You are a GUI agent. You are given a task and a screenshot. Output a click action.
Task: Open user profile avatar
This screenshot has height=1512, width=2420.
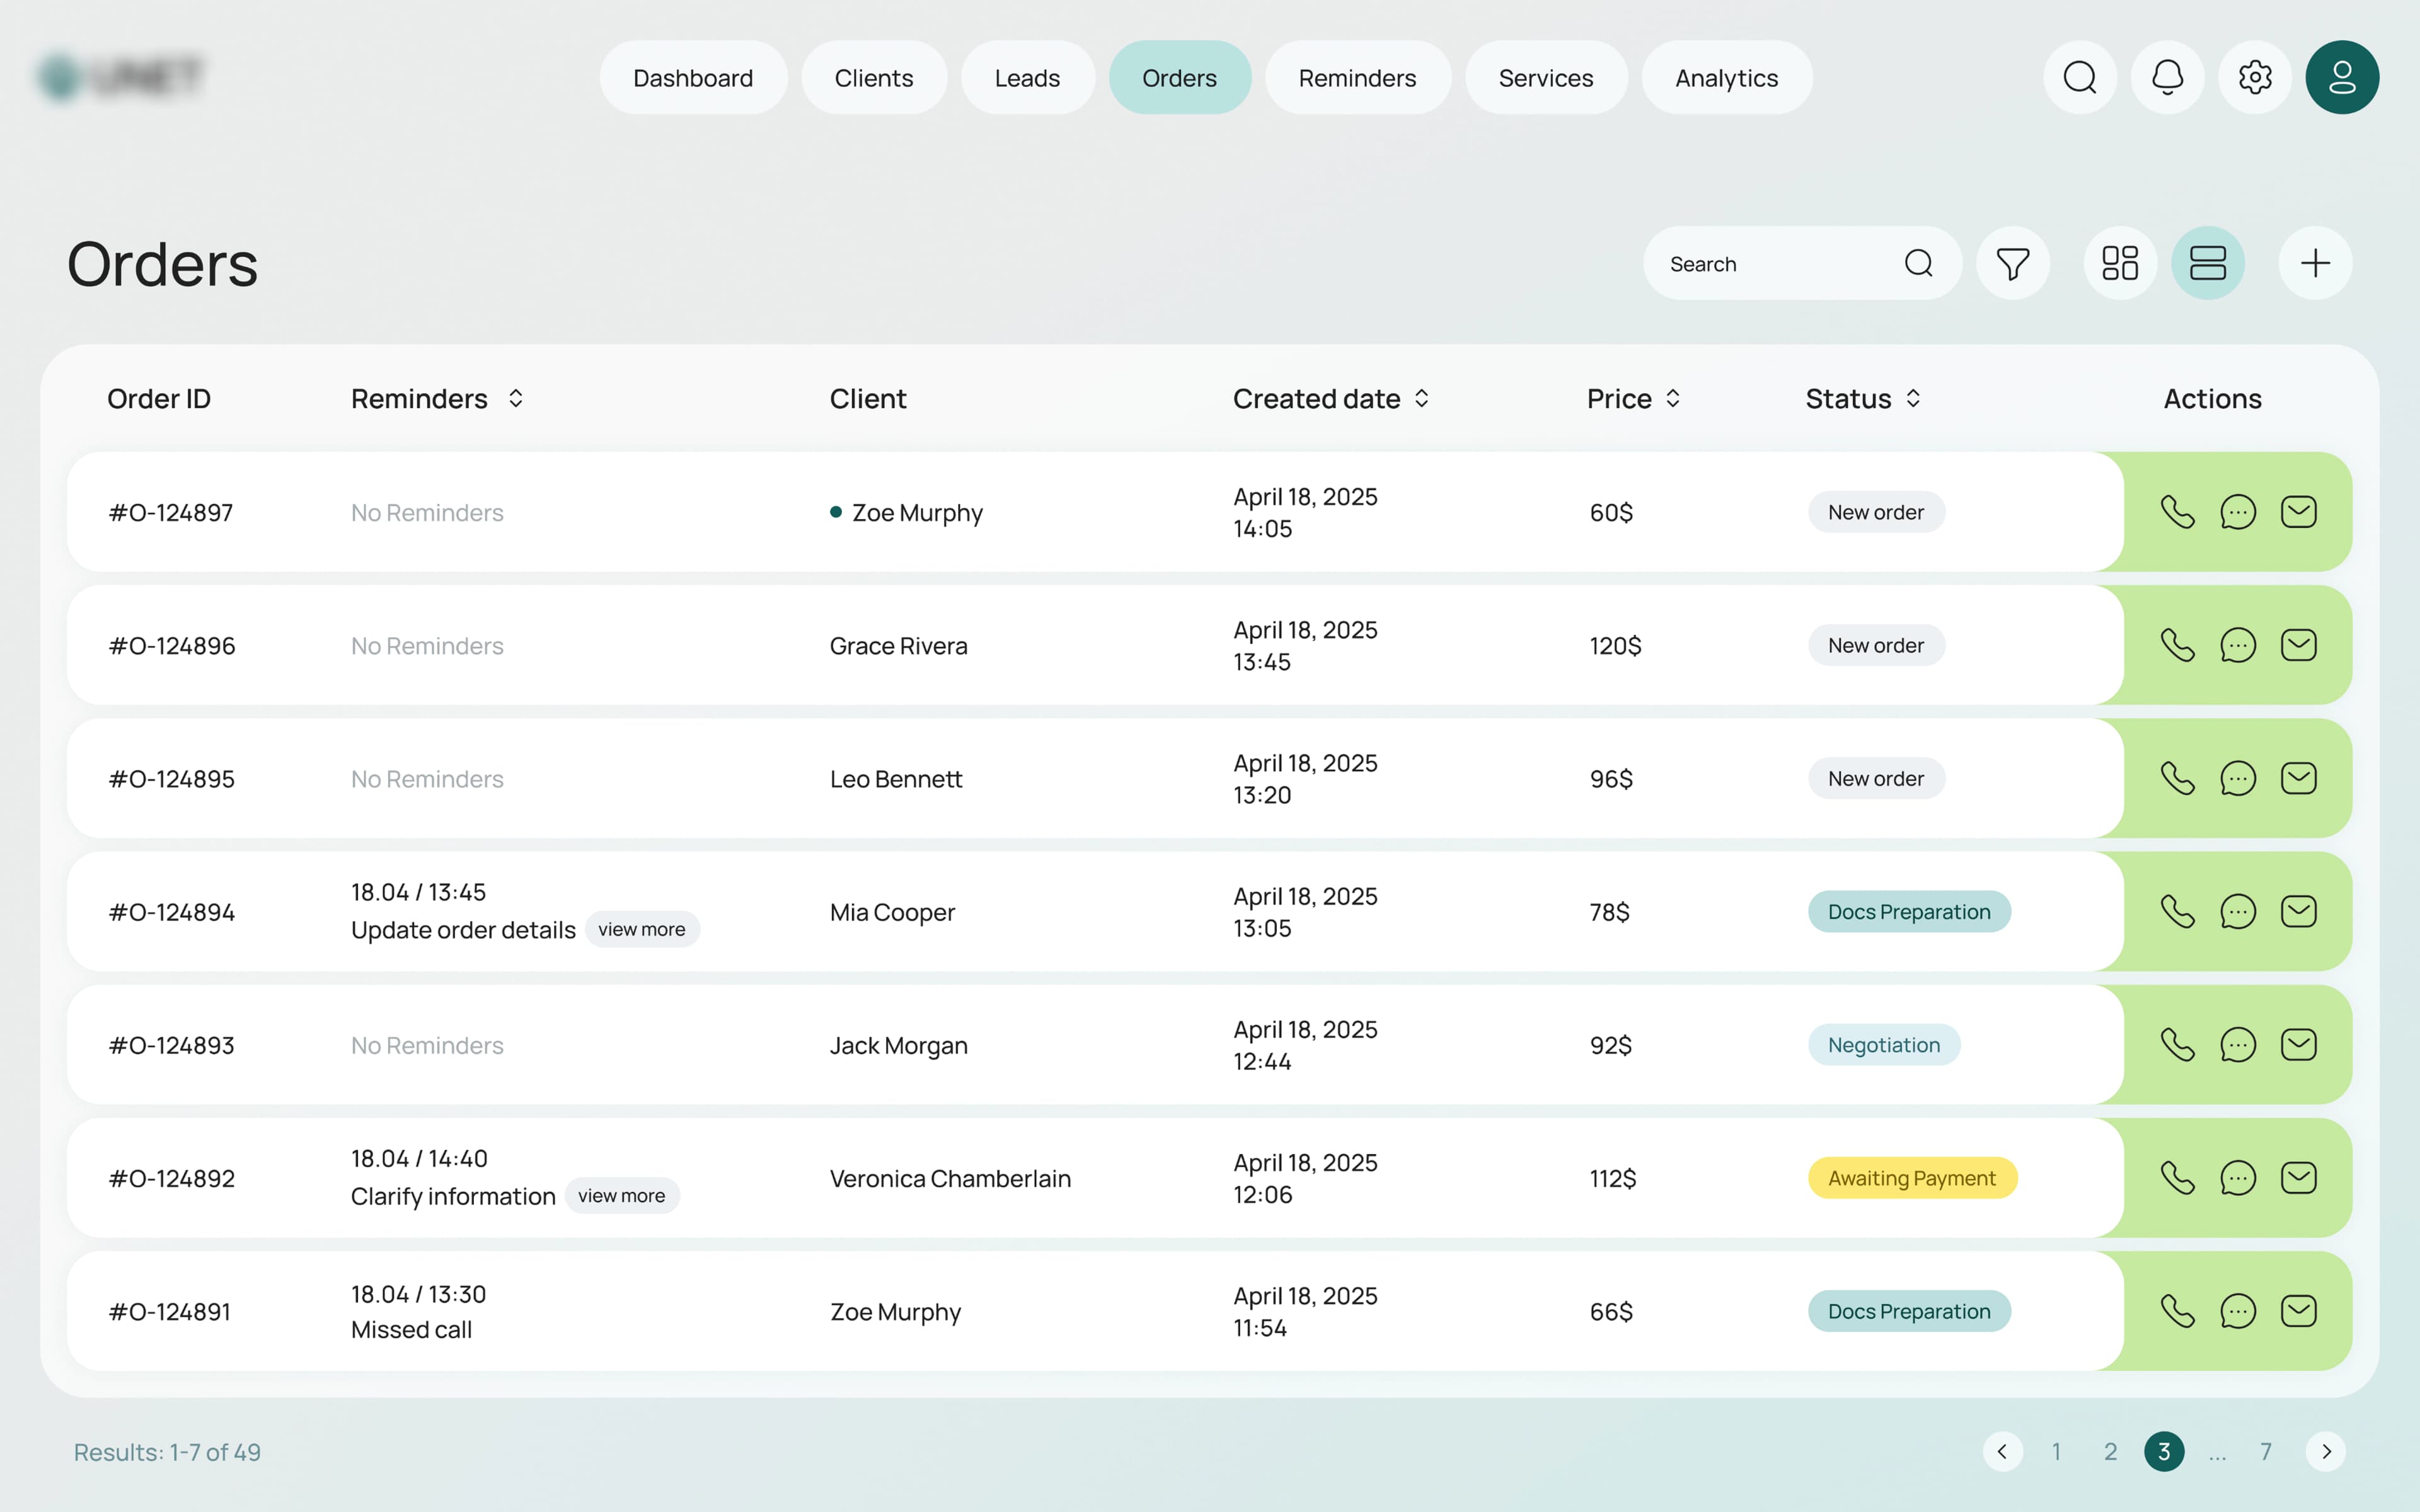2342,77
